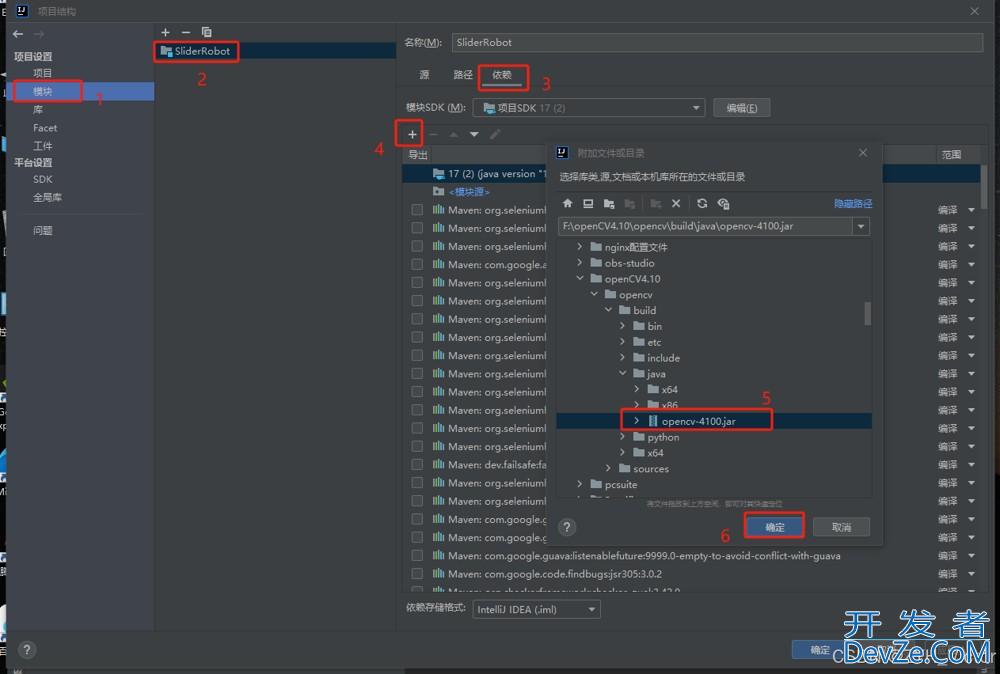Open help in the attach files dialog
The image size is (1000, 674).
point(567,527)
